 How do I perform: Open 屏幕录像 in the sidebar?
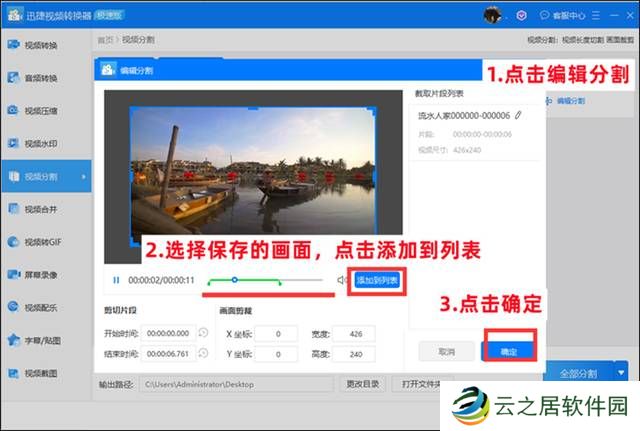tap(40, 274)
